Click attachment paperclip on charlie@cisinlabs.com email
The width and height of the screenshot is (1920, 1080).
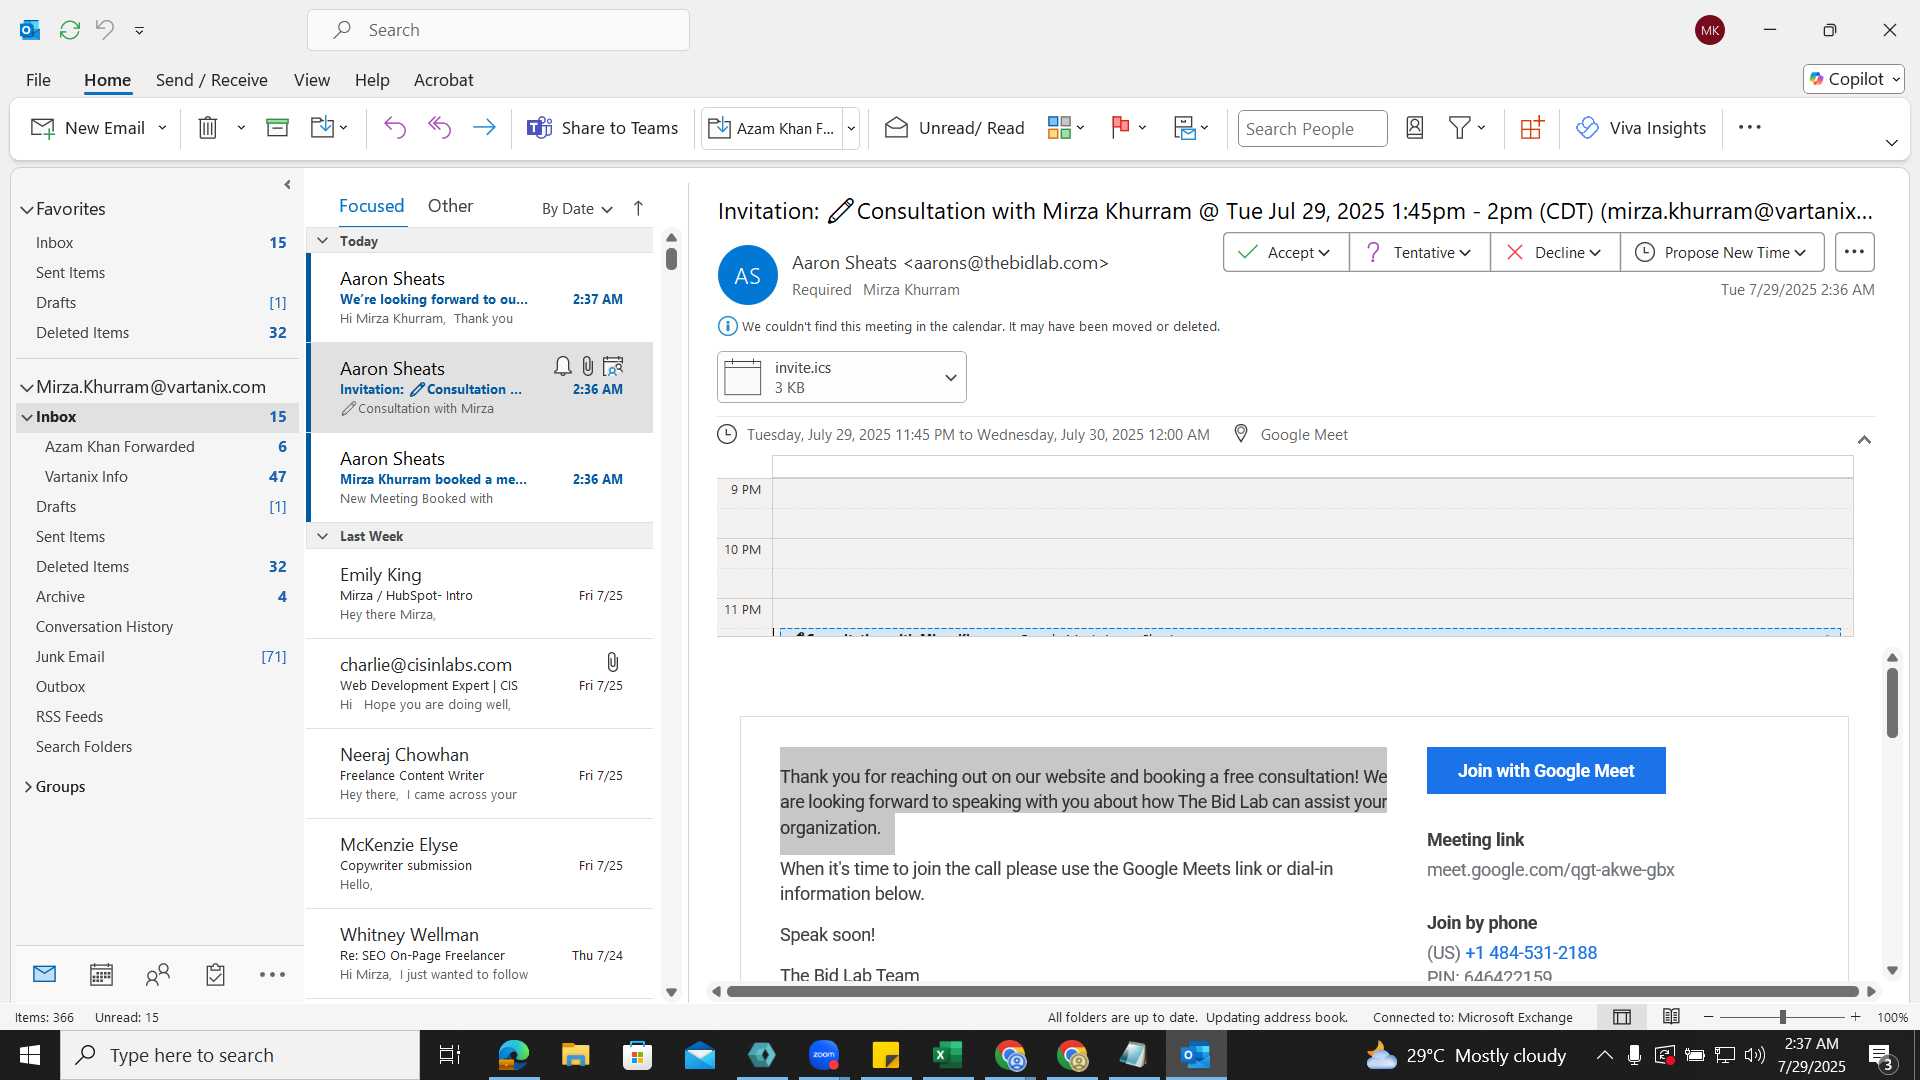613,662
